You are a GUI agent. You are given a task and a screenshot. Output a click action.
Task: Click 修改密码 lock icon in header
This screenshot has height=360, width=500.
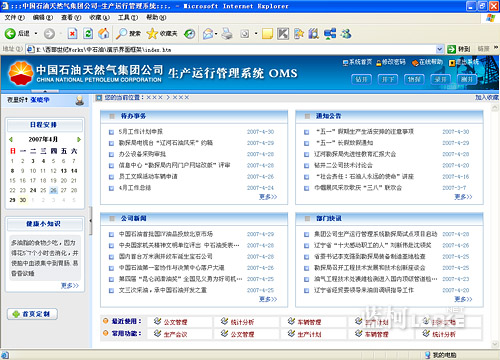coord(379,62)
